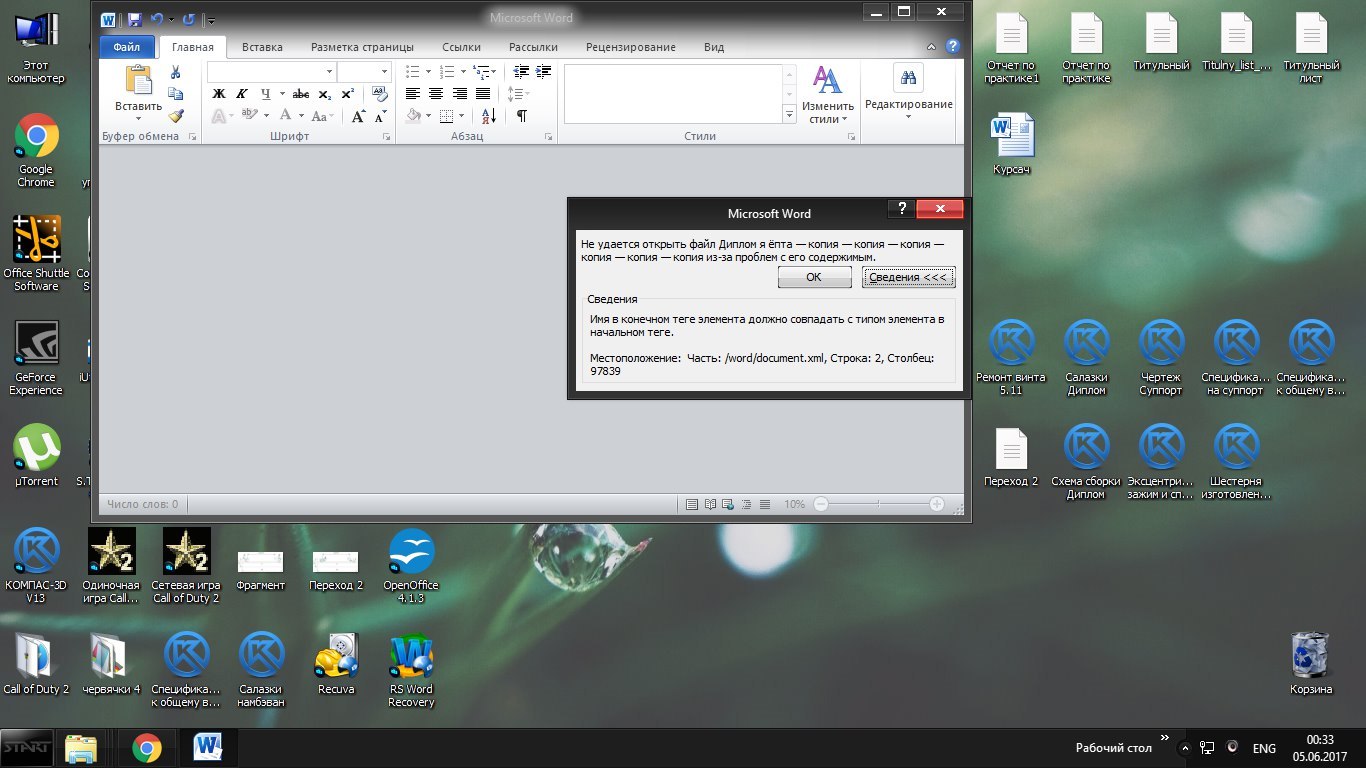Align text right
This screenshot has height=768, width=1366.
click(459, 94)
